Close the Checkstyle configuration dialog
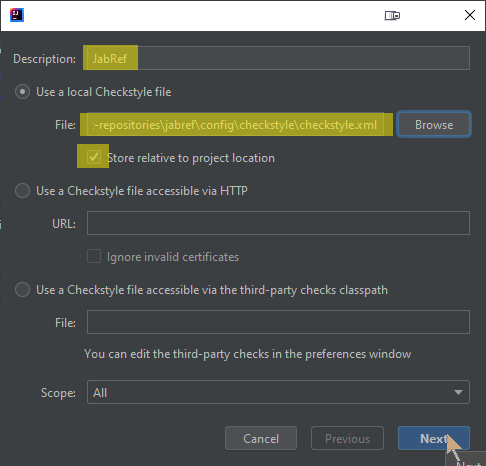This screenshot has height=466, width=486. (470, 15)
